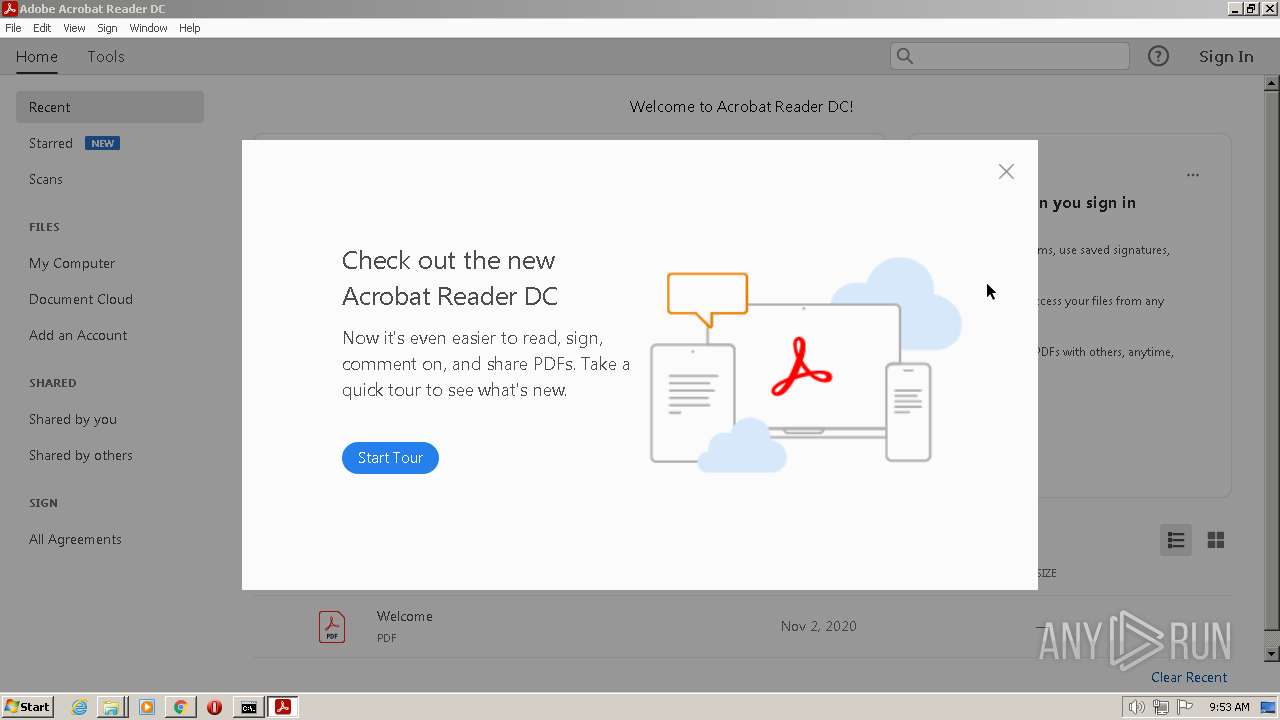This screenshot has height=720, width=1280.
Task: Open the command prompt taskbar icon
Action: point(248,707)
